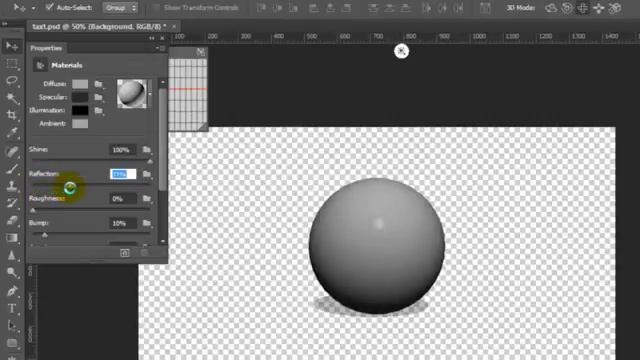Click the light widget above the canvas
Image resolution: width=640 pixels, height=360 pixels.
tap(402, 51)
